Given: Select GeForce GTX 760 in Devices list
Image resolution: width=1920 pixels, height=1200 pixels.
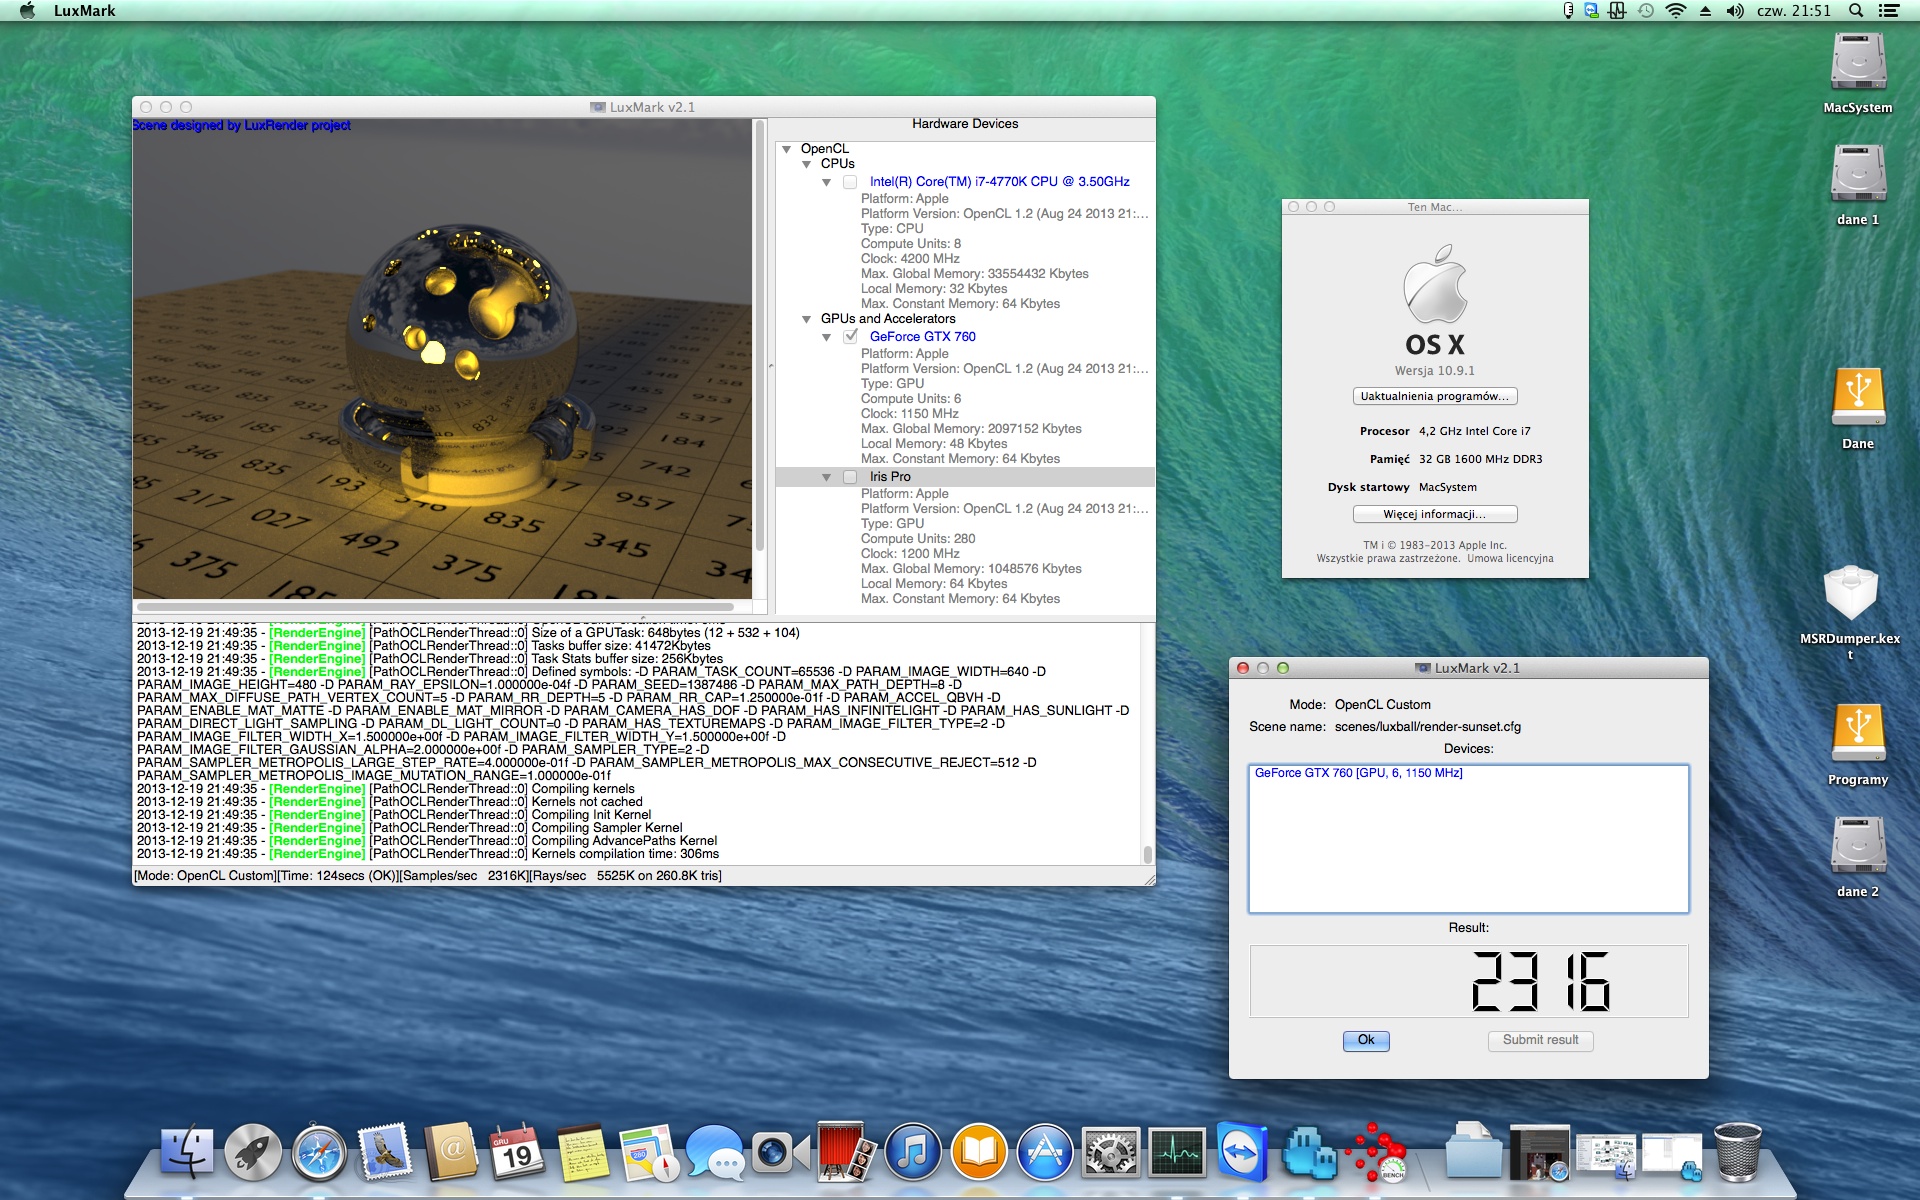Looking at the screenshot, I should pos(1358,773).
